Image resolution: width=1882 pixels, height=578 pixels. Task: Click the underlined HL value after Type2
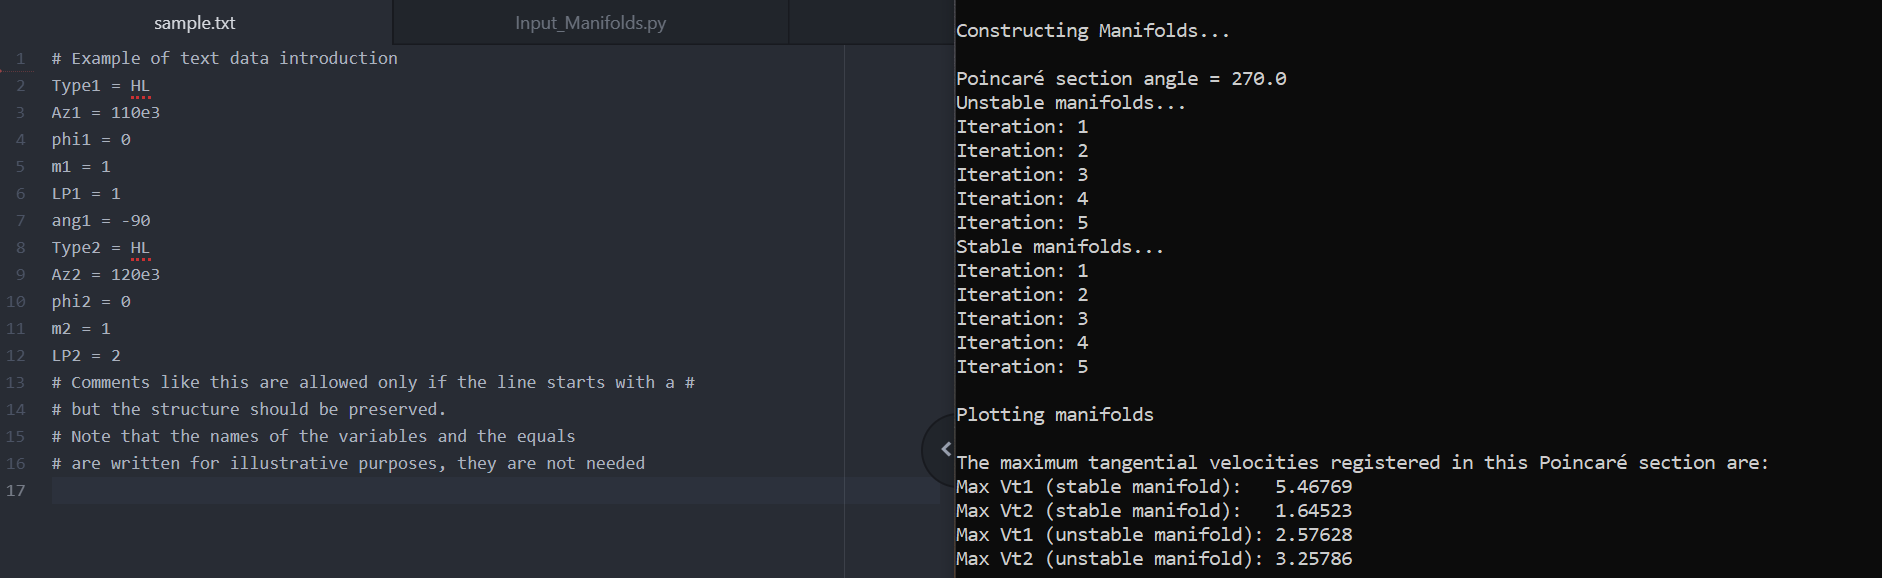pos(140,248)
